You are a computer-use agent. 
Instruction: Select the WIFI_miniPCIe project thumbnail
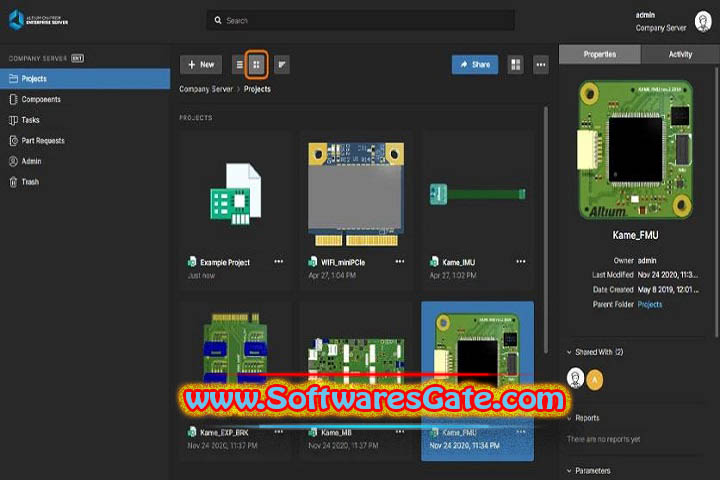click(x=356, y=193)
